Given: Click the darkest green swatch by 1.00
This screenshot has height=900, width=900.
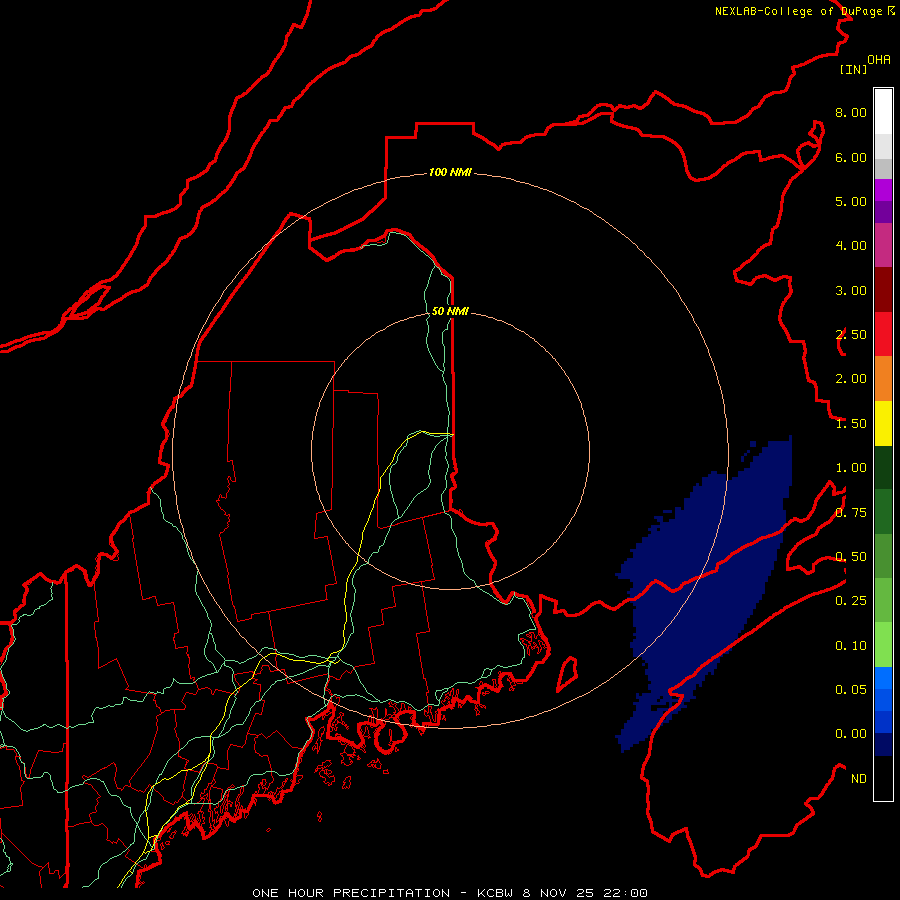Looking at the screenshot, I should pyautogui.click(x=883, y=467).
